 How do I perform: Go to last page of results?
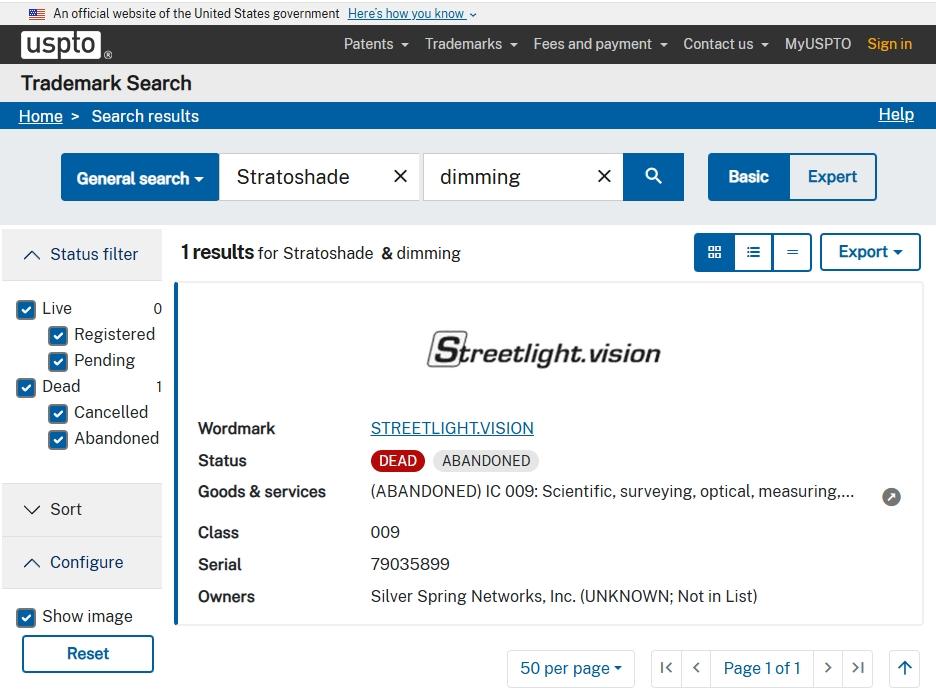[x=858, y=668]
